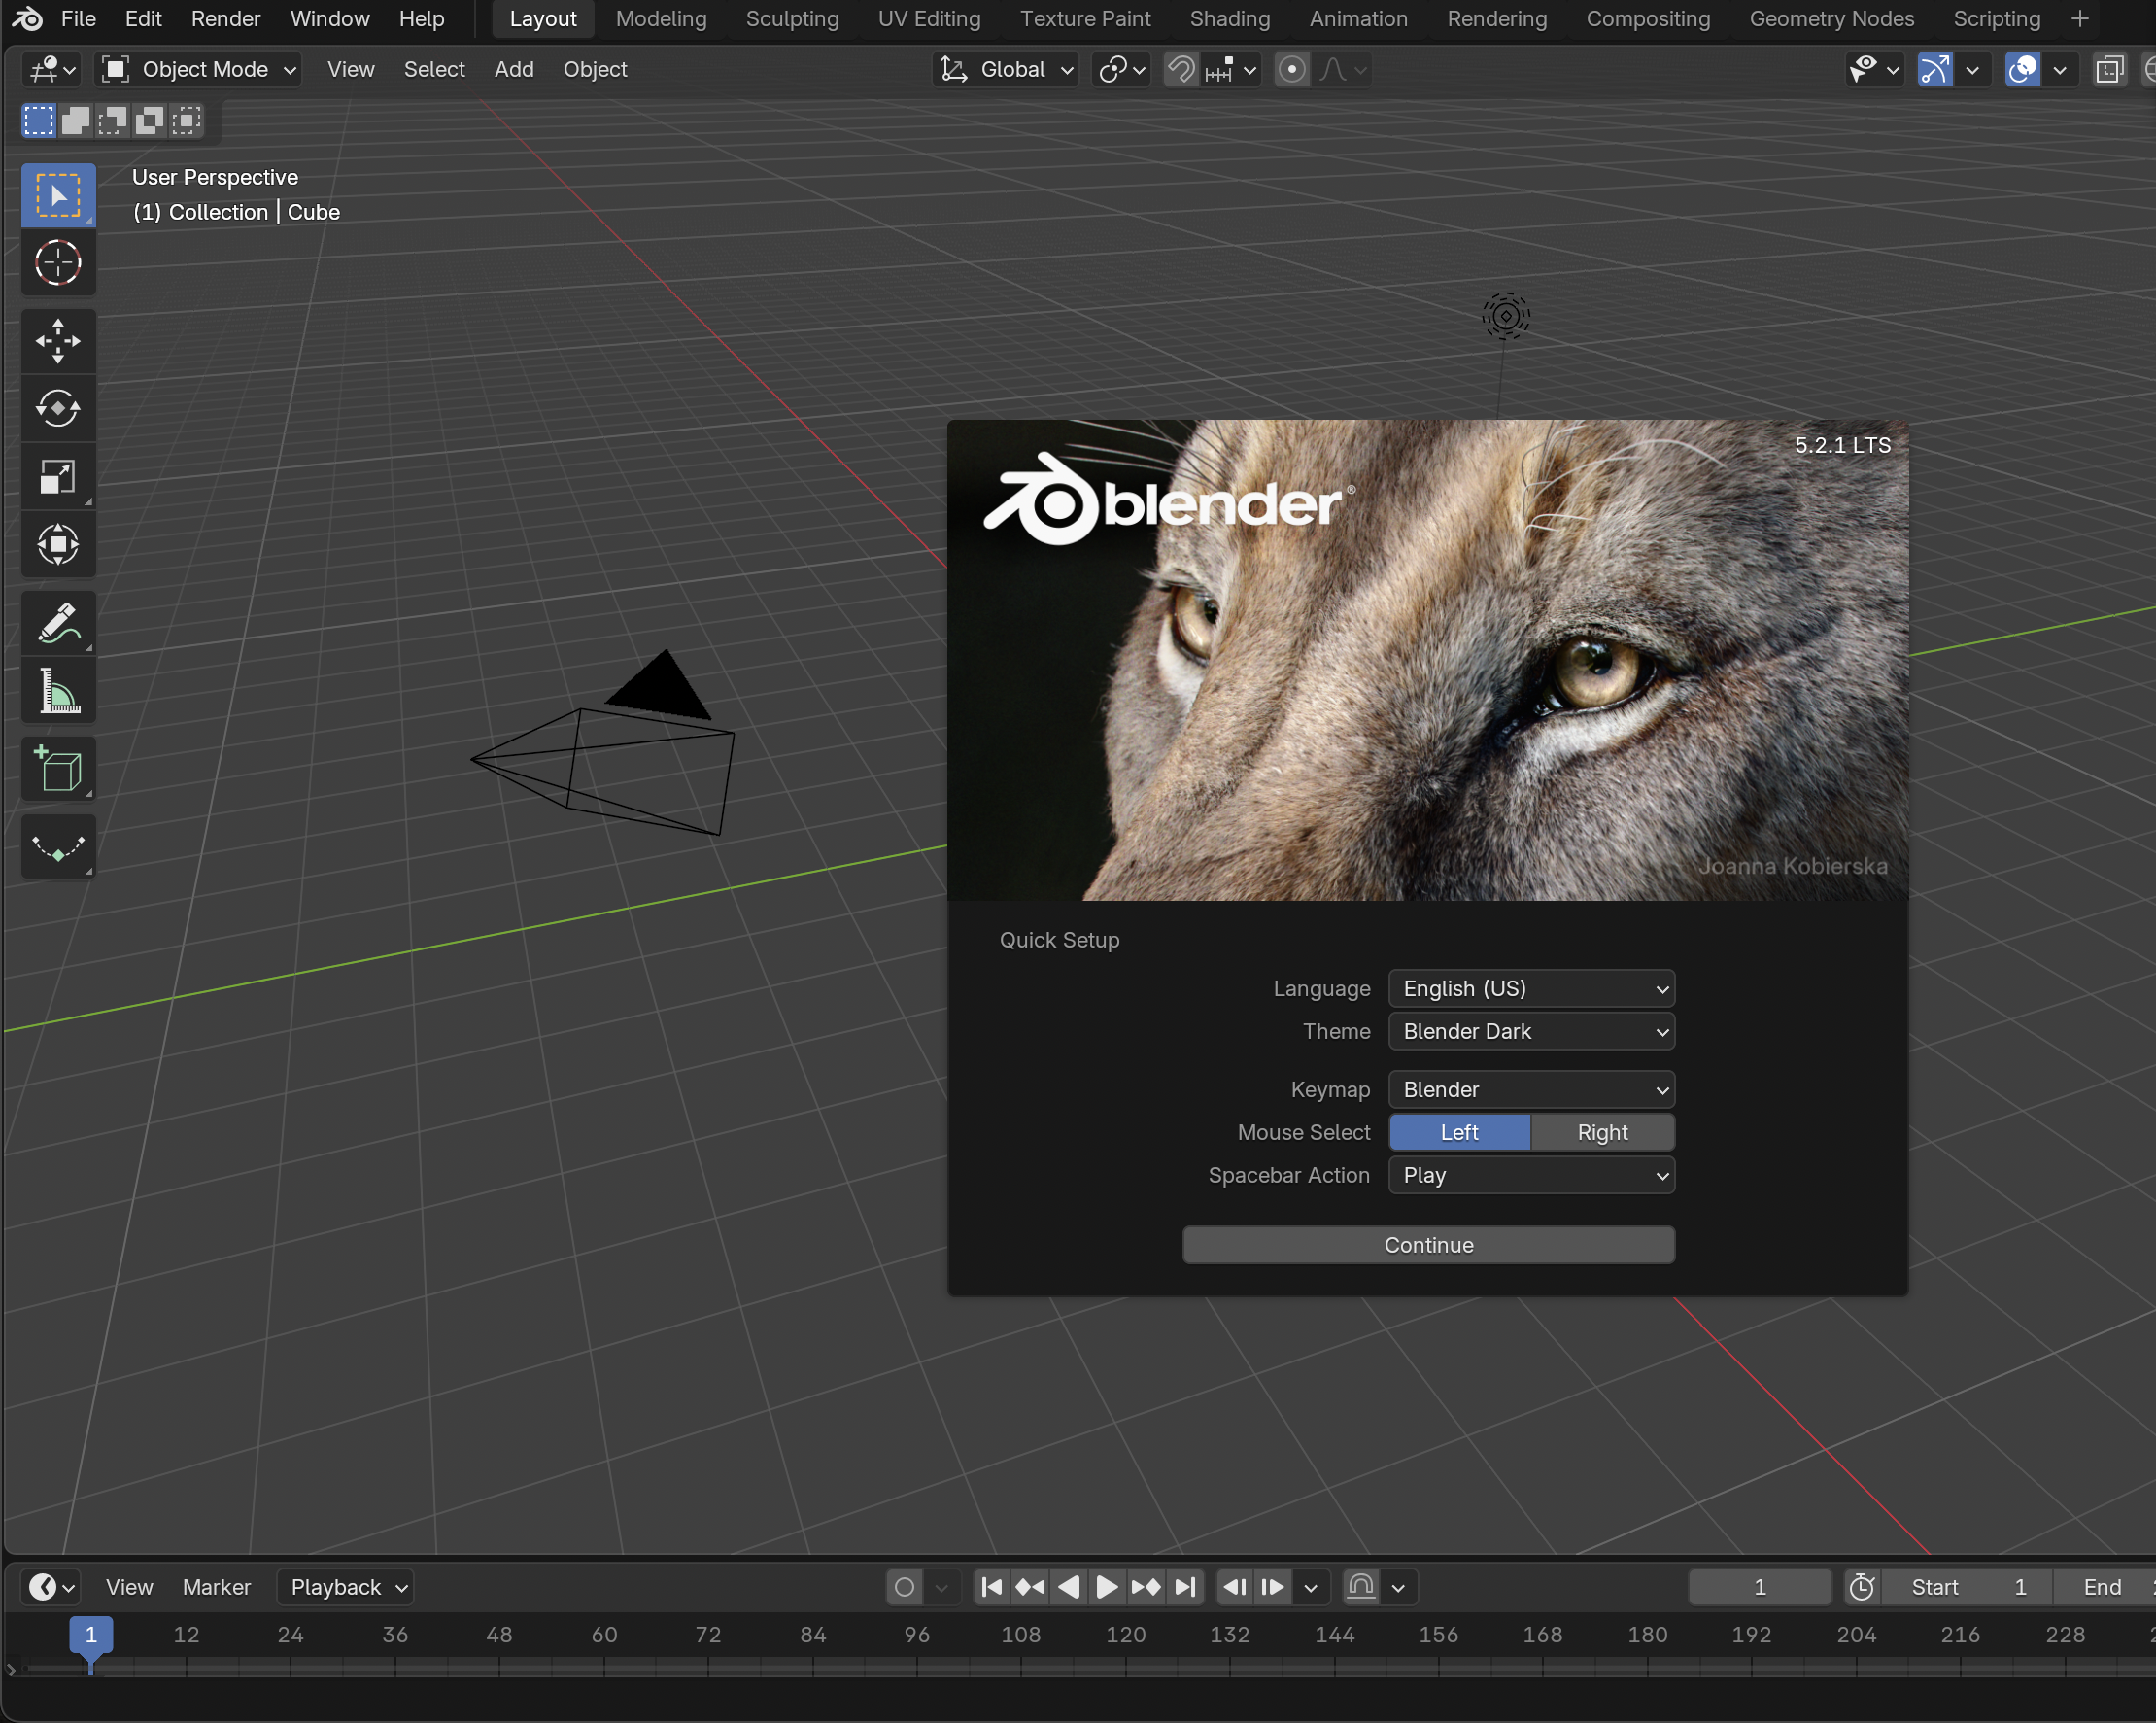
Task: Open the Spacebar Action dropdown
Action: [1531, 1175]
